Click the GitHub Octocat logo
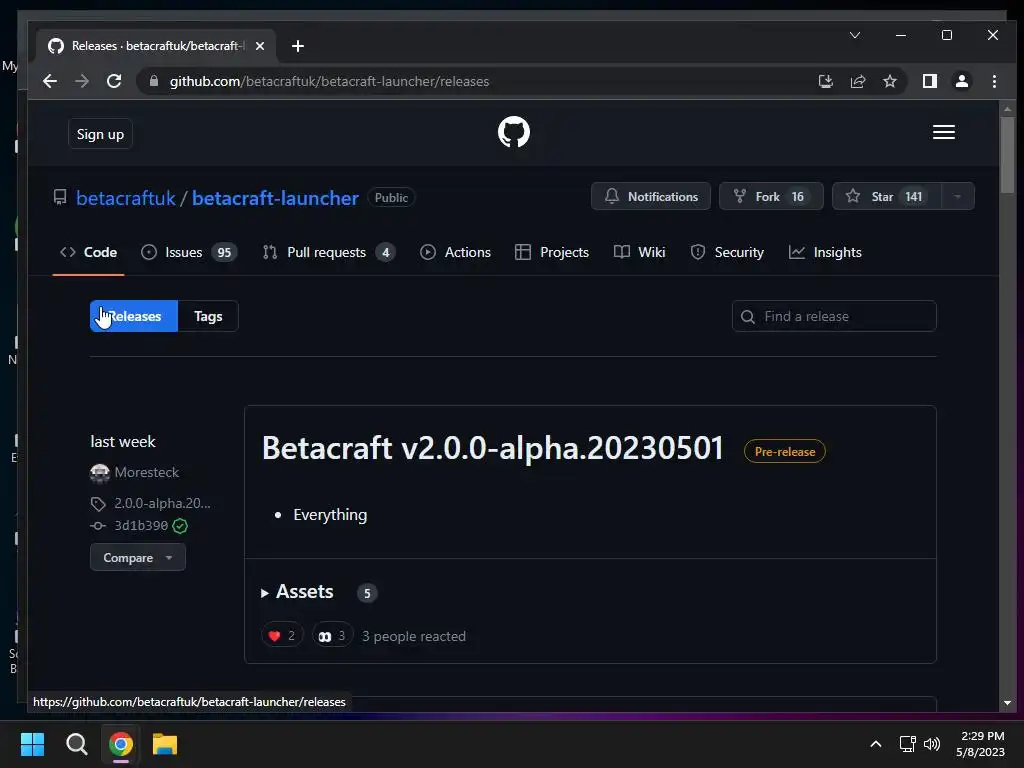1024x768 pixels. point(513,132)
